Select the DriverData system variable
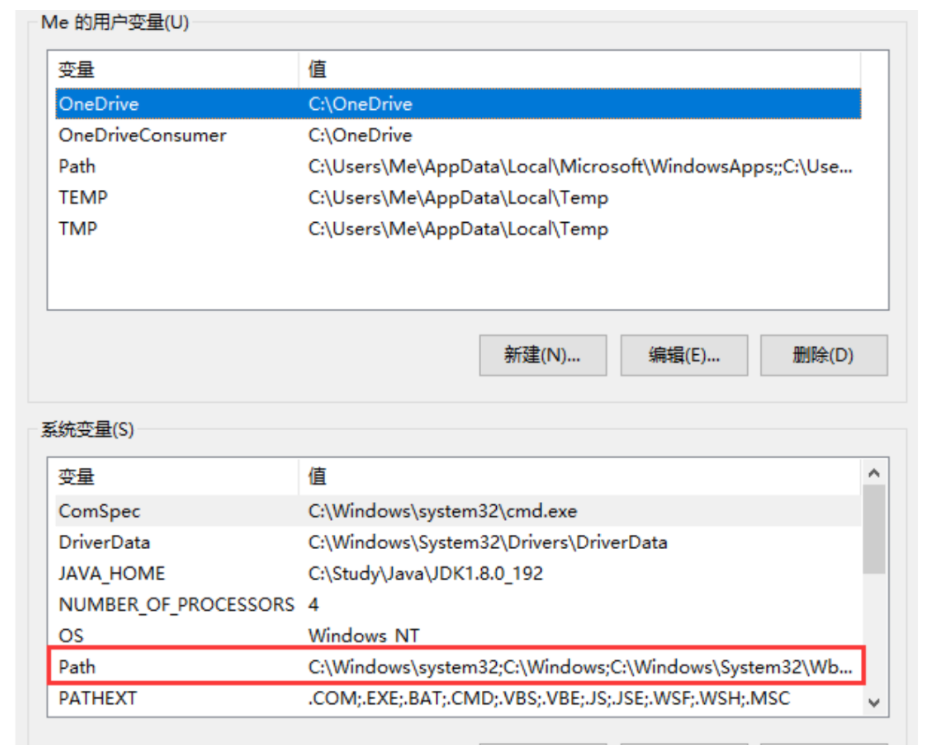Screen dimensions: 950x745 (x=458, y=542)
